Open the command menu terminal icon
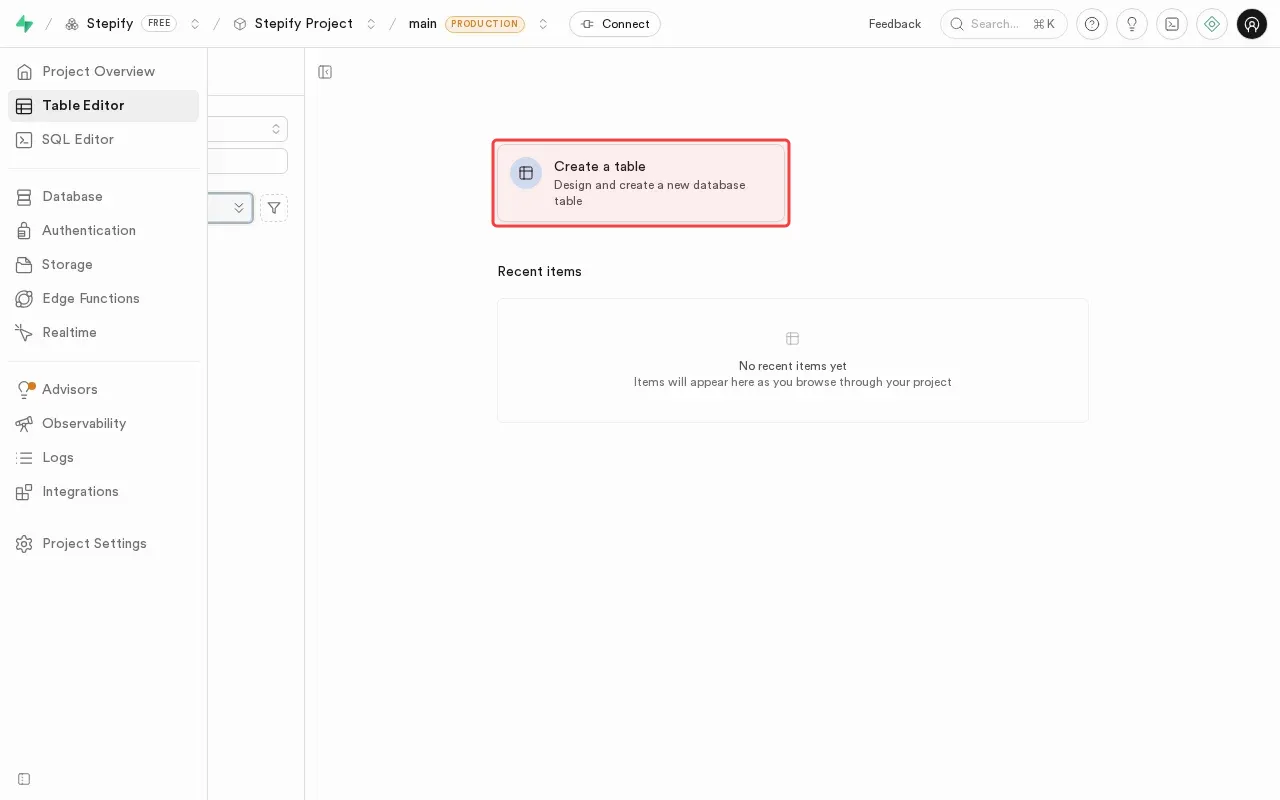The height and width of the screenshot is (800, 1280). pyautogui.click(x=1172, y=24)
